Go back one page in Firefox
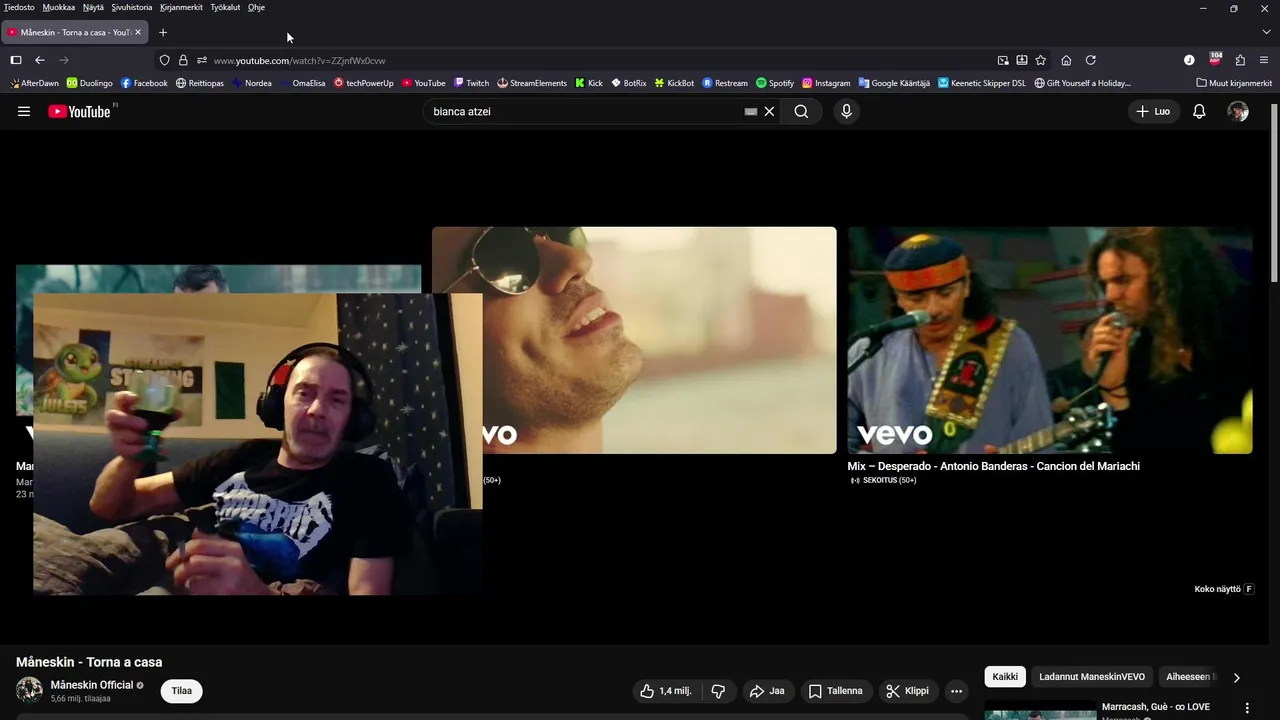 coord(40,60)
